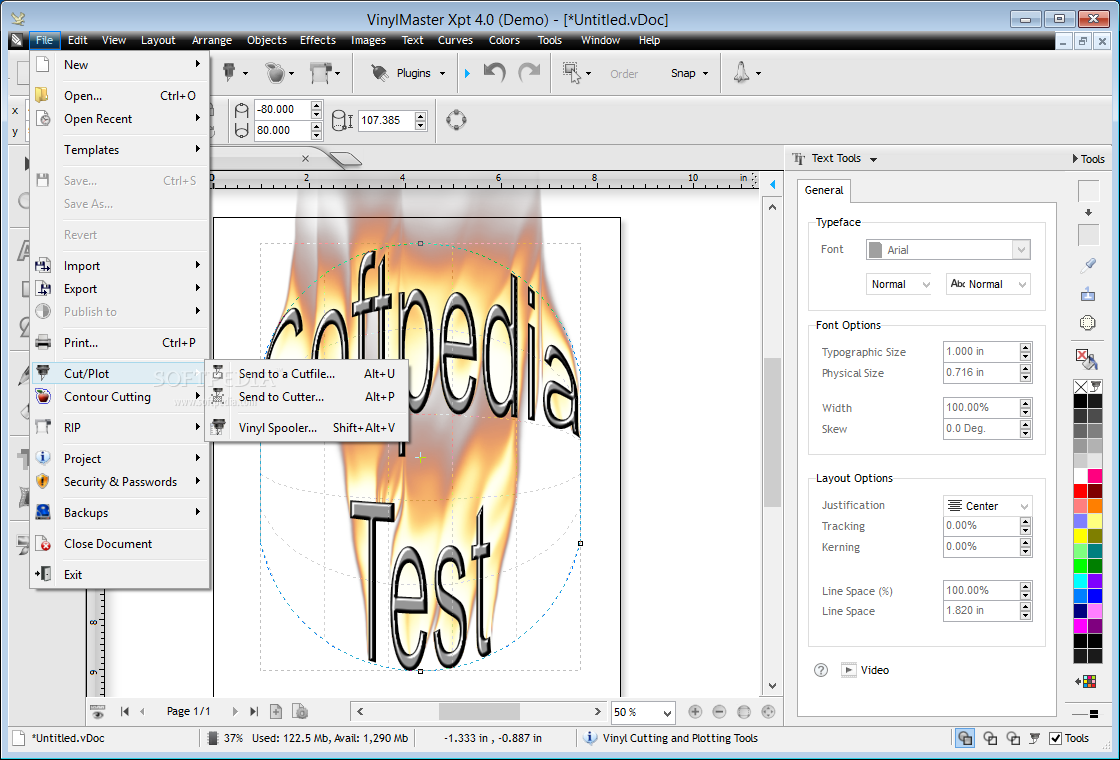Screen dimensions: 1120x760
Task: Click the dotted octagon icon in the color panel
Action: coord(1088,323)
